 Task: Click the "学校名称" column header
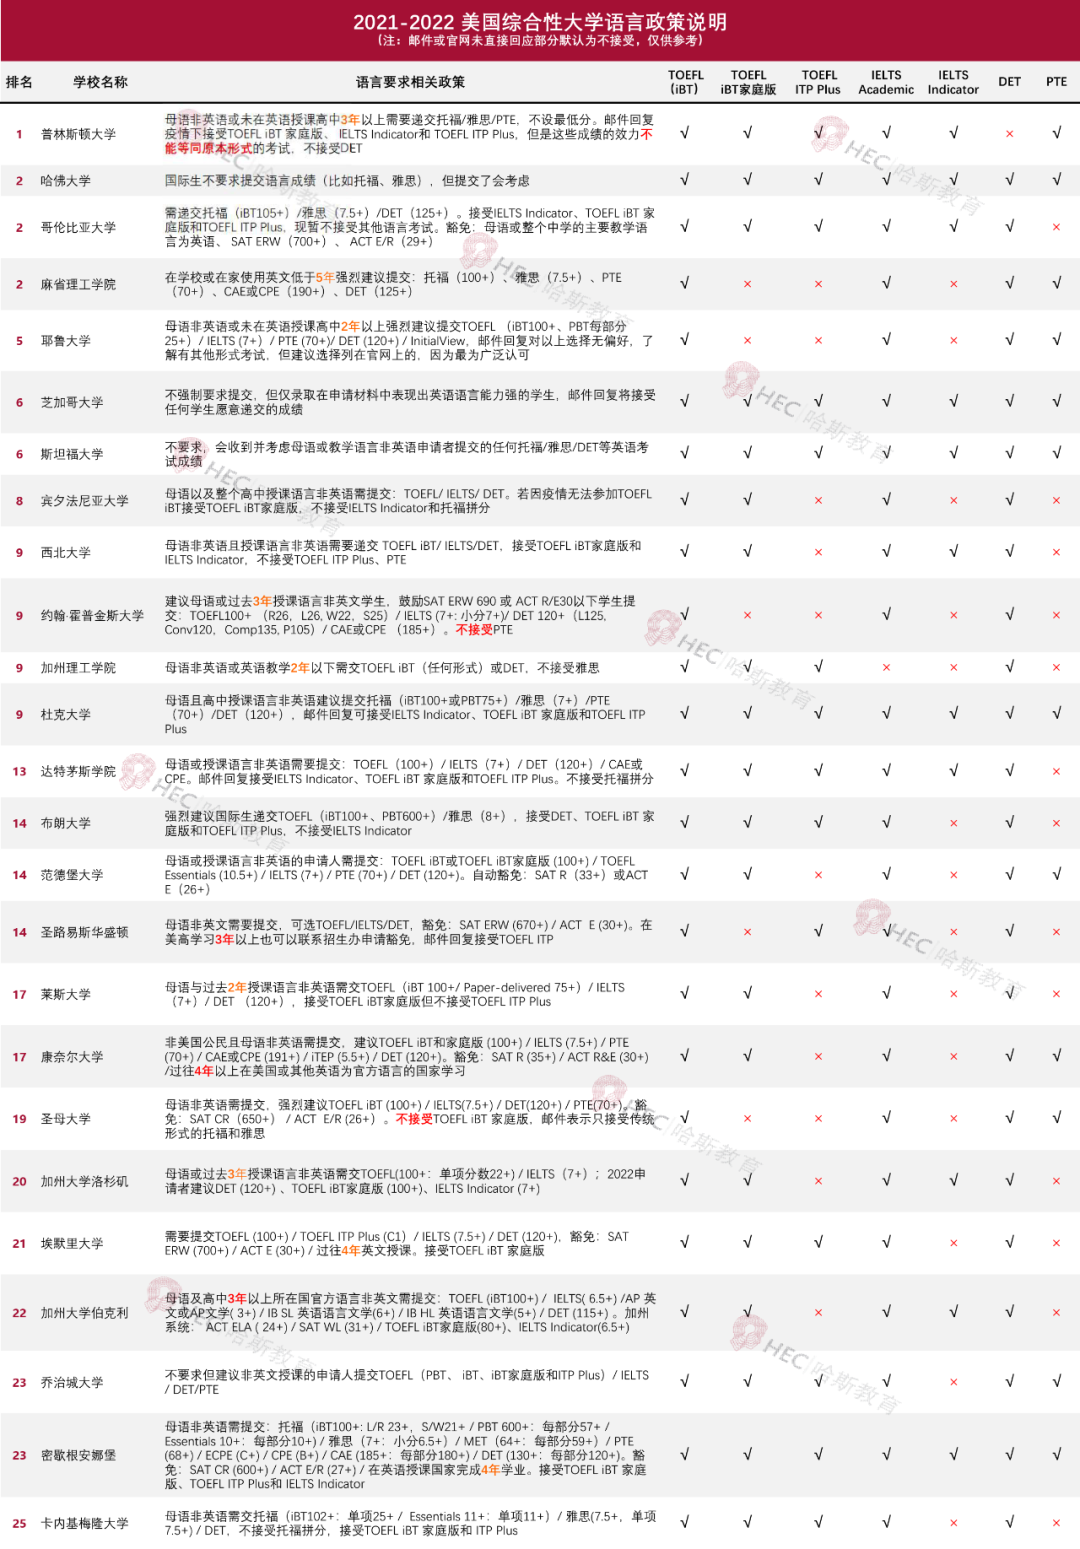[100, 82]
